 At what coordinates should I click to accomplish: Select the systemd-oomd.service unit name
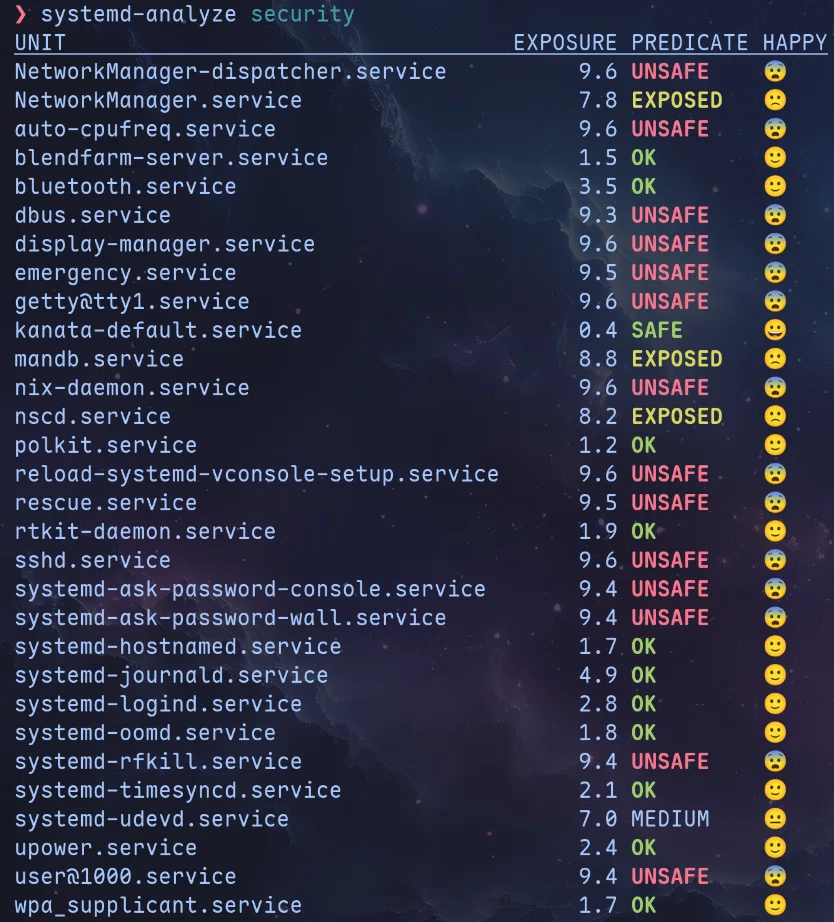click(145, 733)
